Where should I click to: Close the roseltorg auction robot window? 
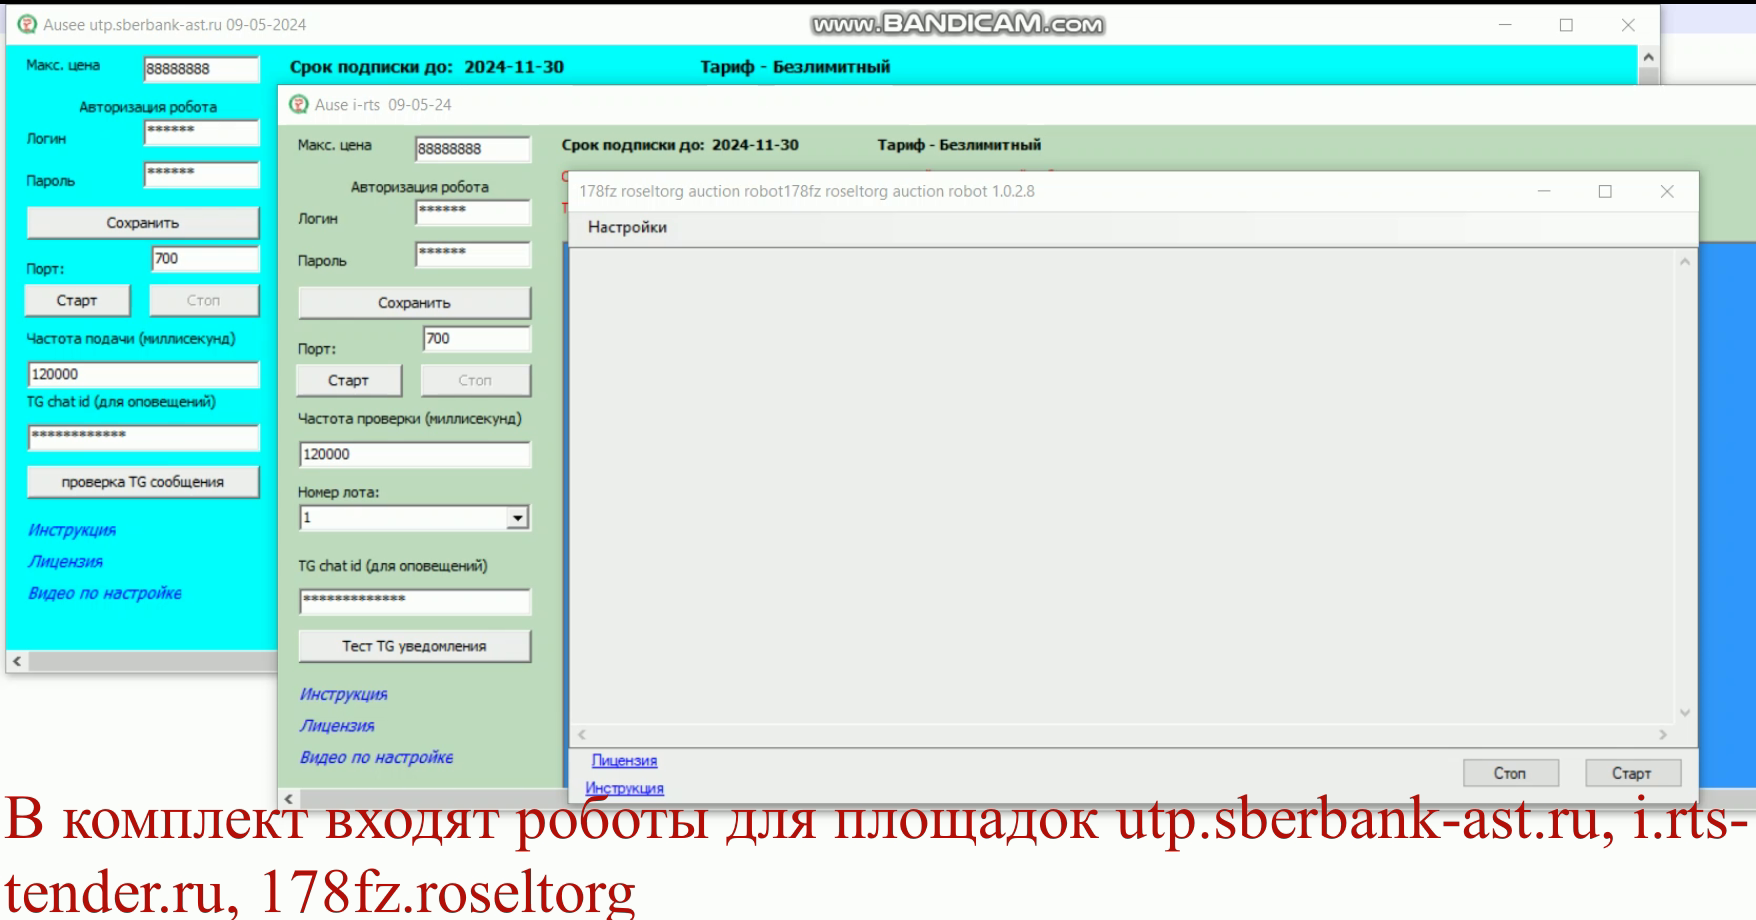coord(1666,191)
